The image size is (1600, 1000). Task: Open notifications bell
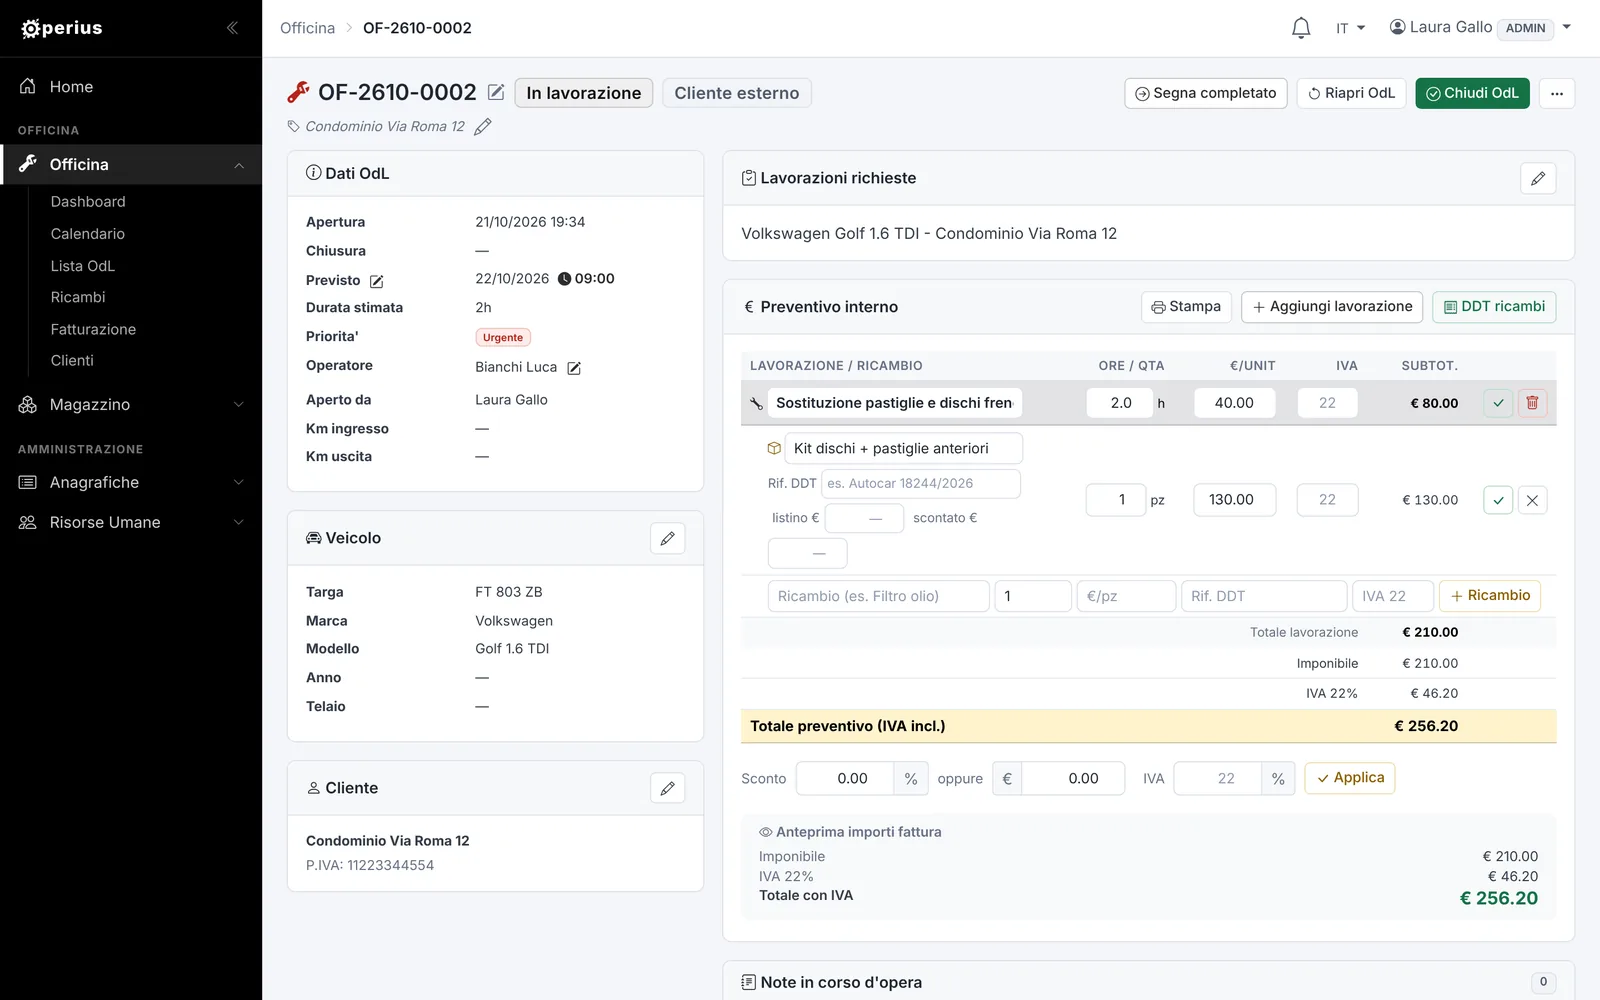[1300, 28]
